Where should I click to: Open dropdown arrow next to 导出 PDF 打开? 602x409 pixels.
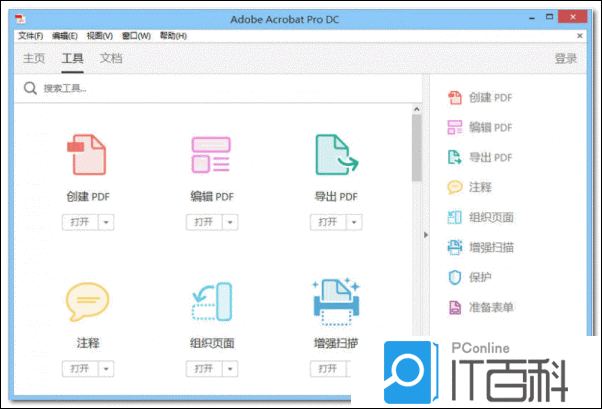tap(354, 222)
